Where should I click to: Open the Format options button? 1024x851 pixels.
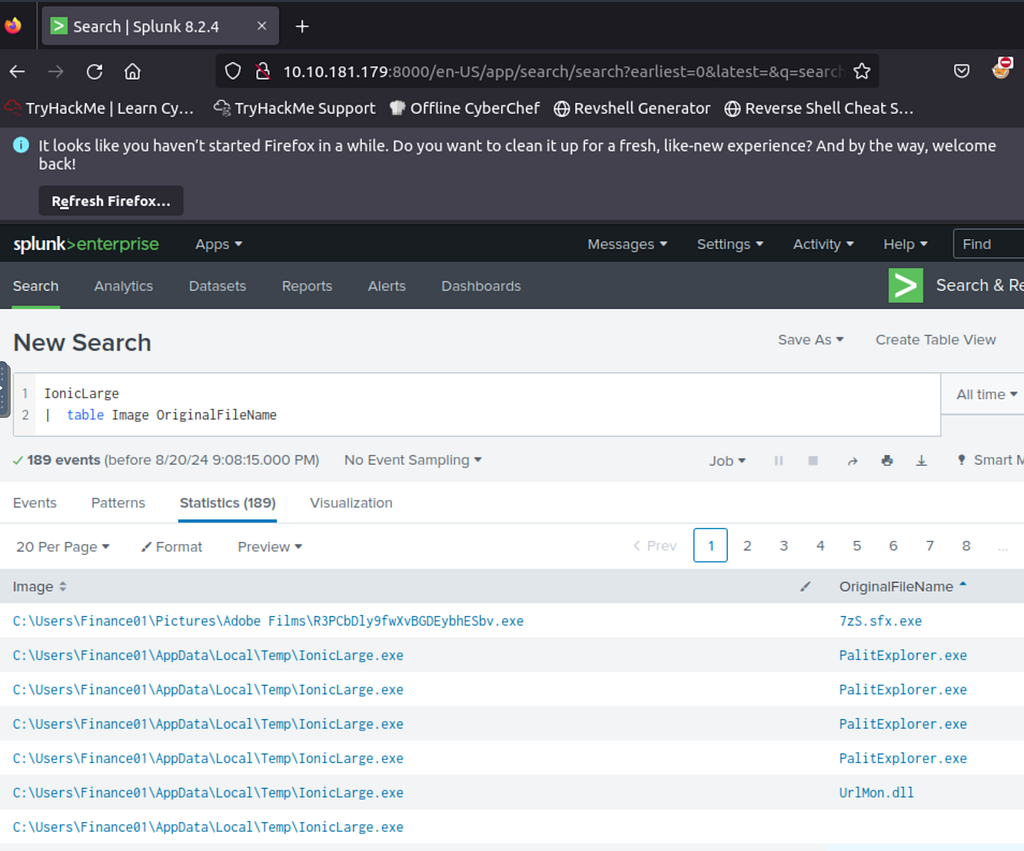(172, 547)
